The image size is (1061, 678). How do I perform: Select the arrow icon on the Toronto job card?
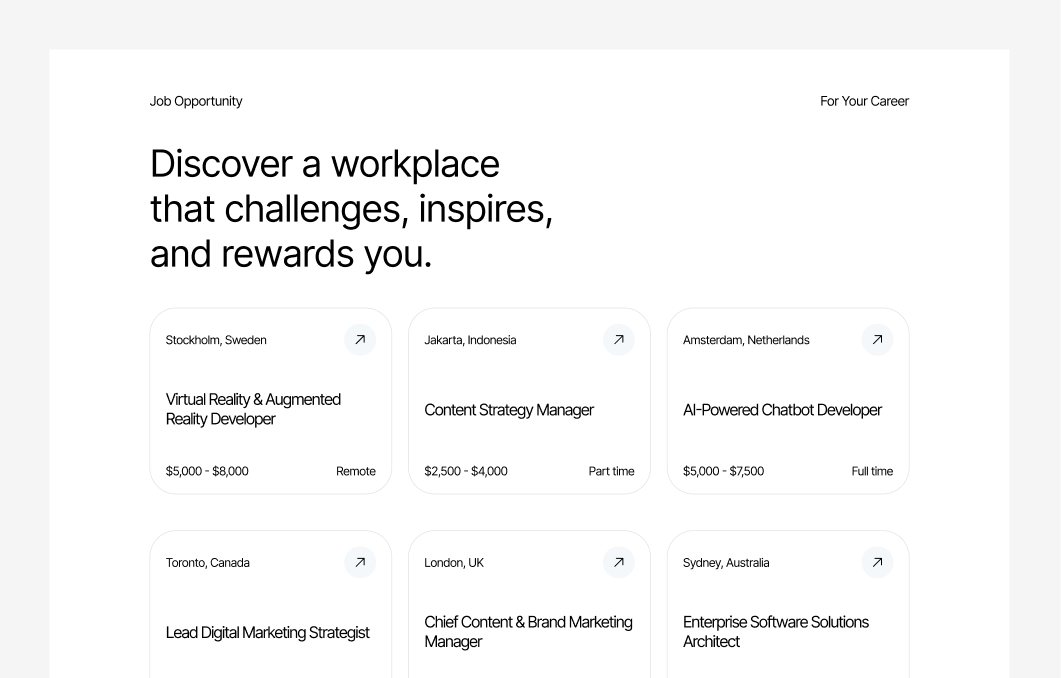pyautogui.click(x=360, y=562)
